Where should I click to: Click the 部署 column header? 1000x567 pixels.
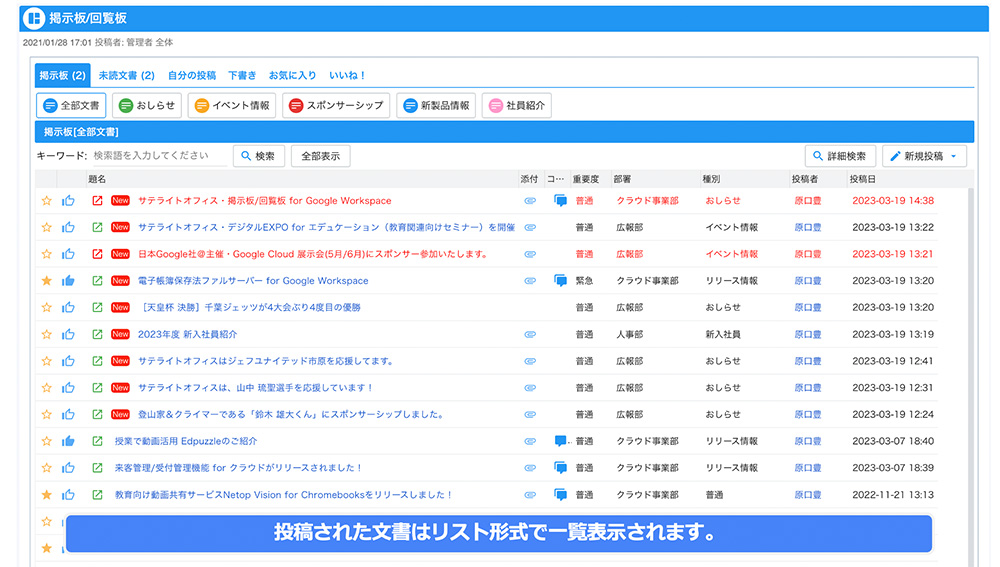click(x=622, y=179)
